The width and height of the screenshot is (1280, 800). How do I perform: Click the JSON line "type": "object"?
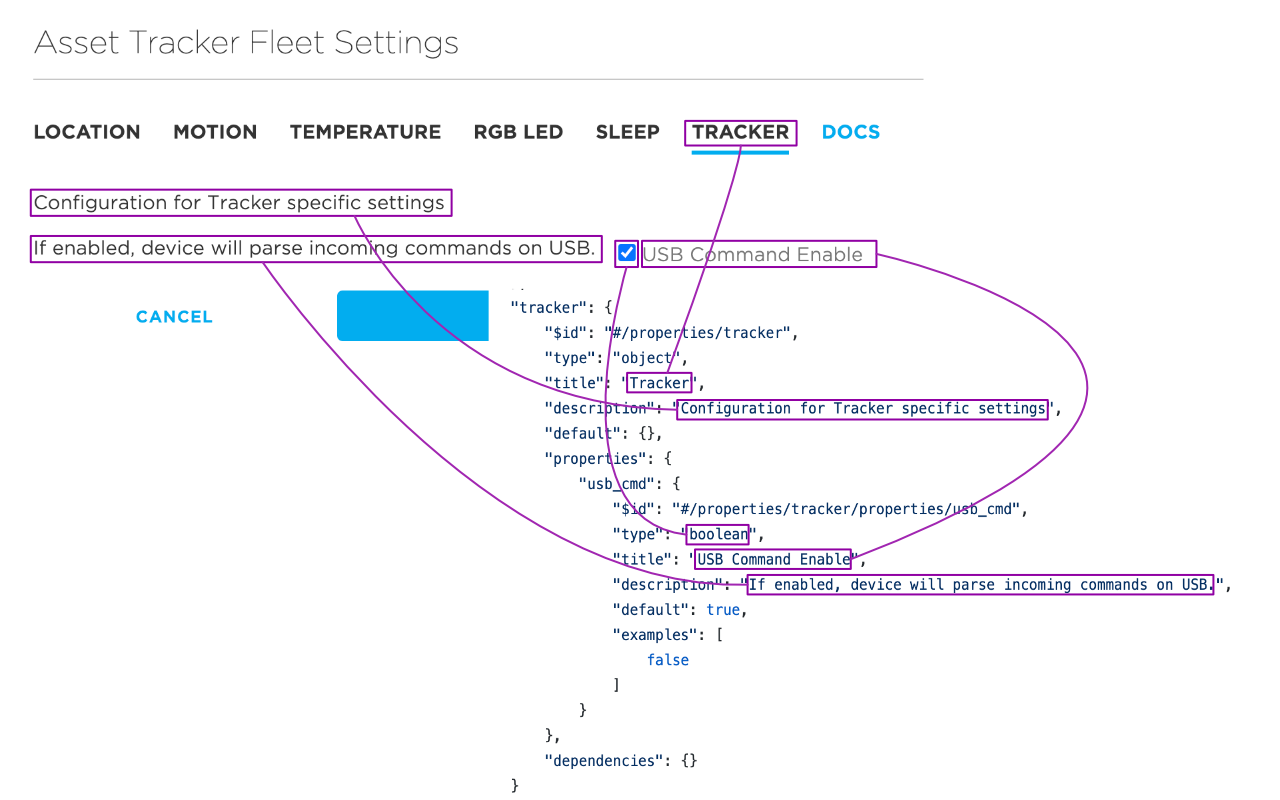pyautogui.click(x=616, y=358)
